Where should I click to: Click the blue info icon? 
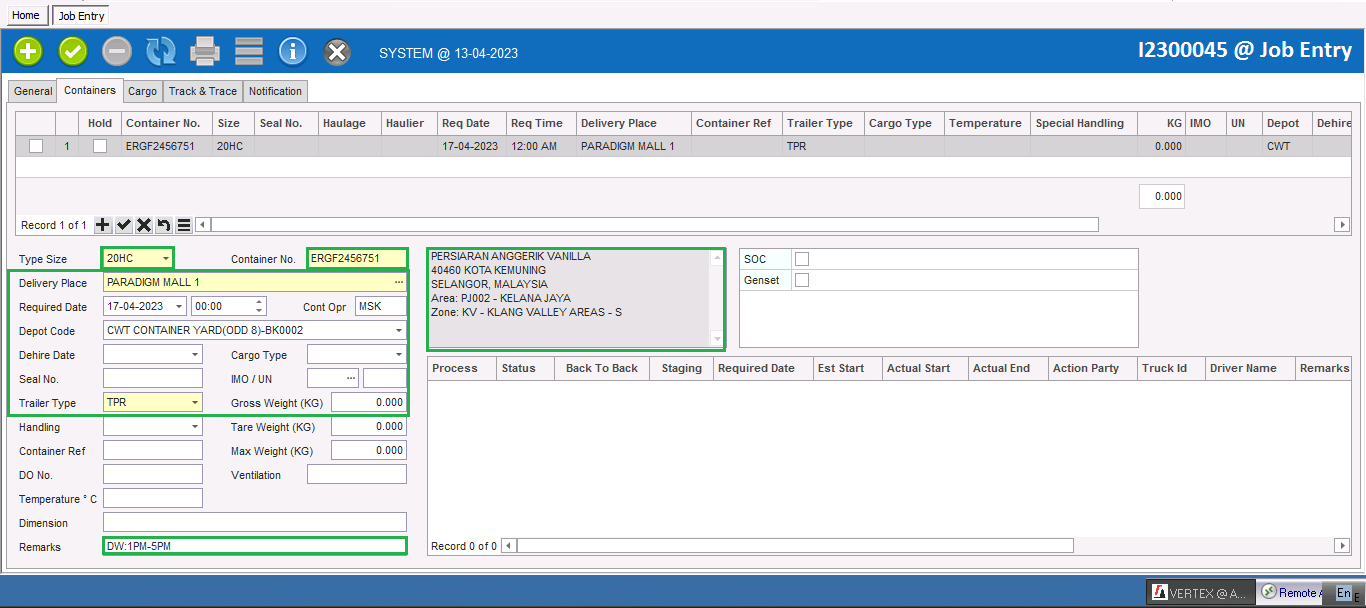[x=292, y=51]
